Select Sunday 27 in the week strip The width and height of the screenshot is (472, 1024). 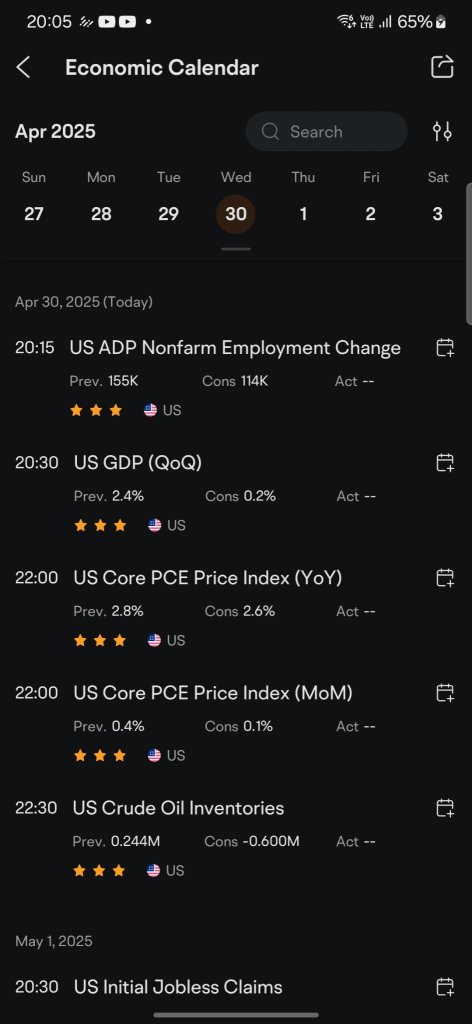pyautogui.click(x=34, y=214)
